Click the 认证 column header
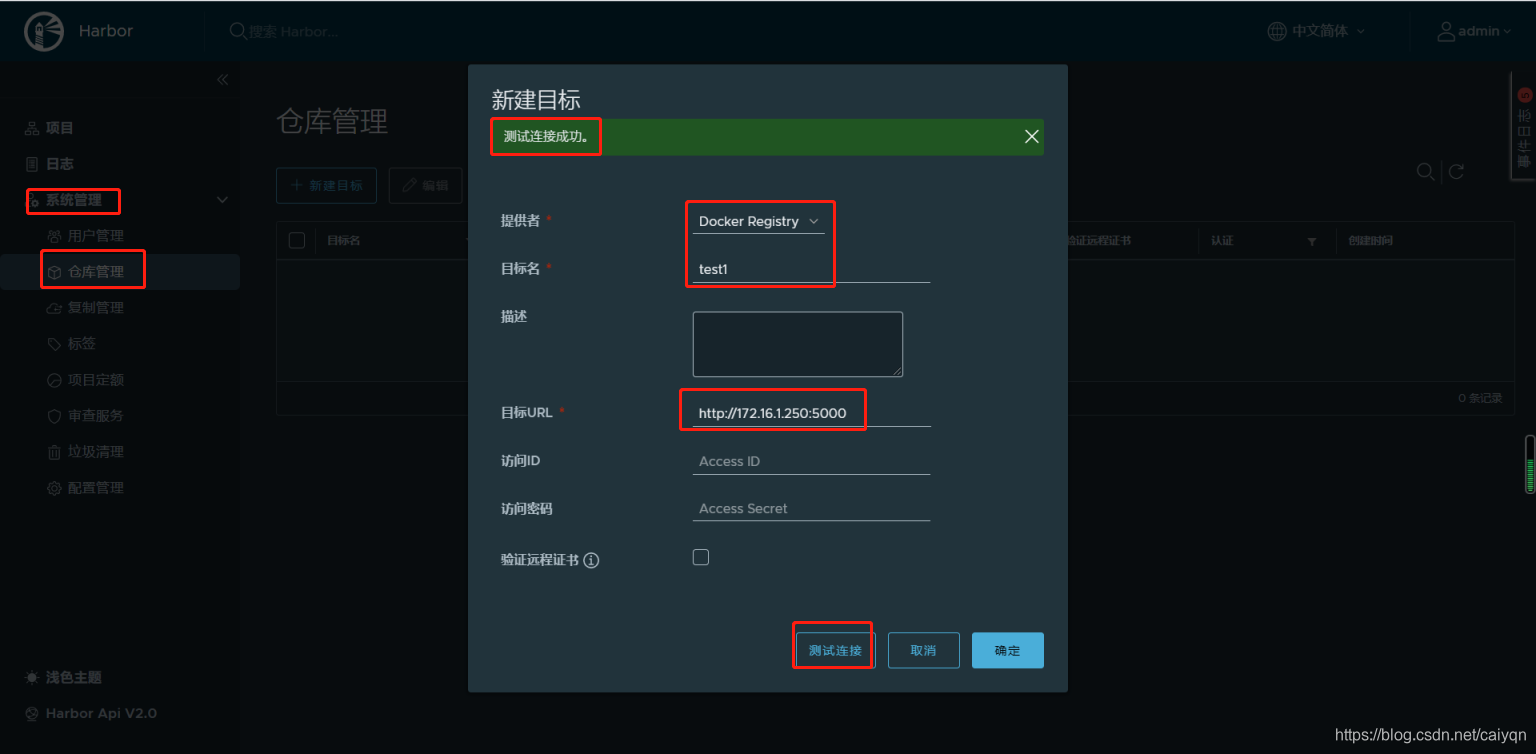The height and width of the screenshot is (754, 1536). (1222, 241)
